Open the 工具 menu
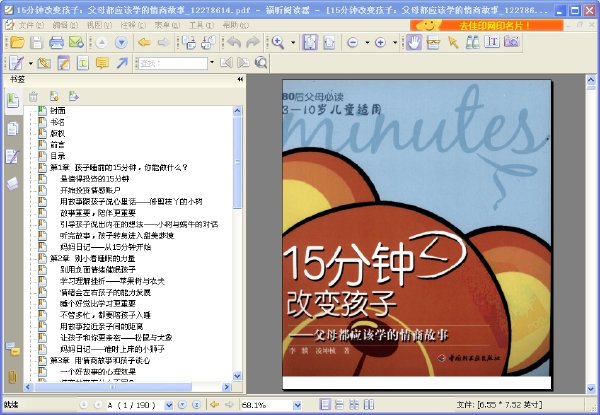The width and height of the screenshot is (600, 415). [x=201, y=25]
